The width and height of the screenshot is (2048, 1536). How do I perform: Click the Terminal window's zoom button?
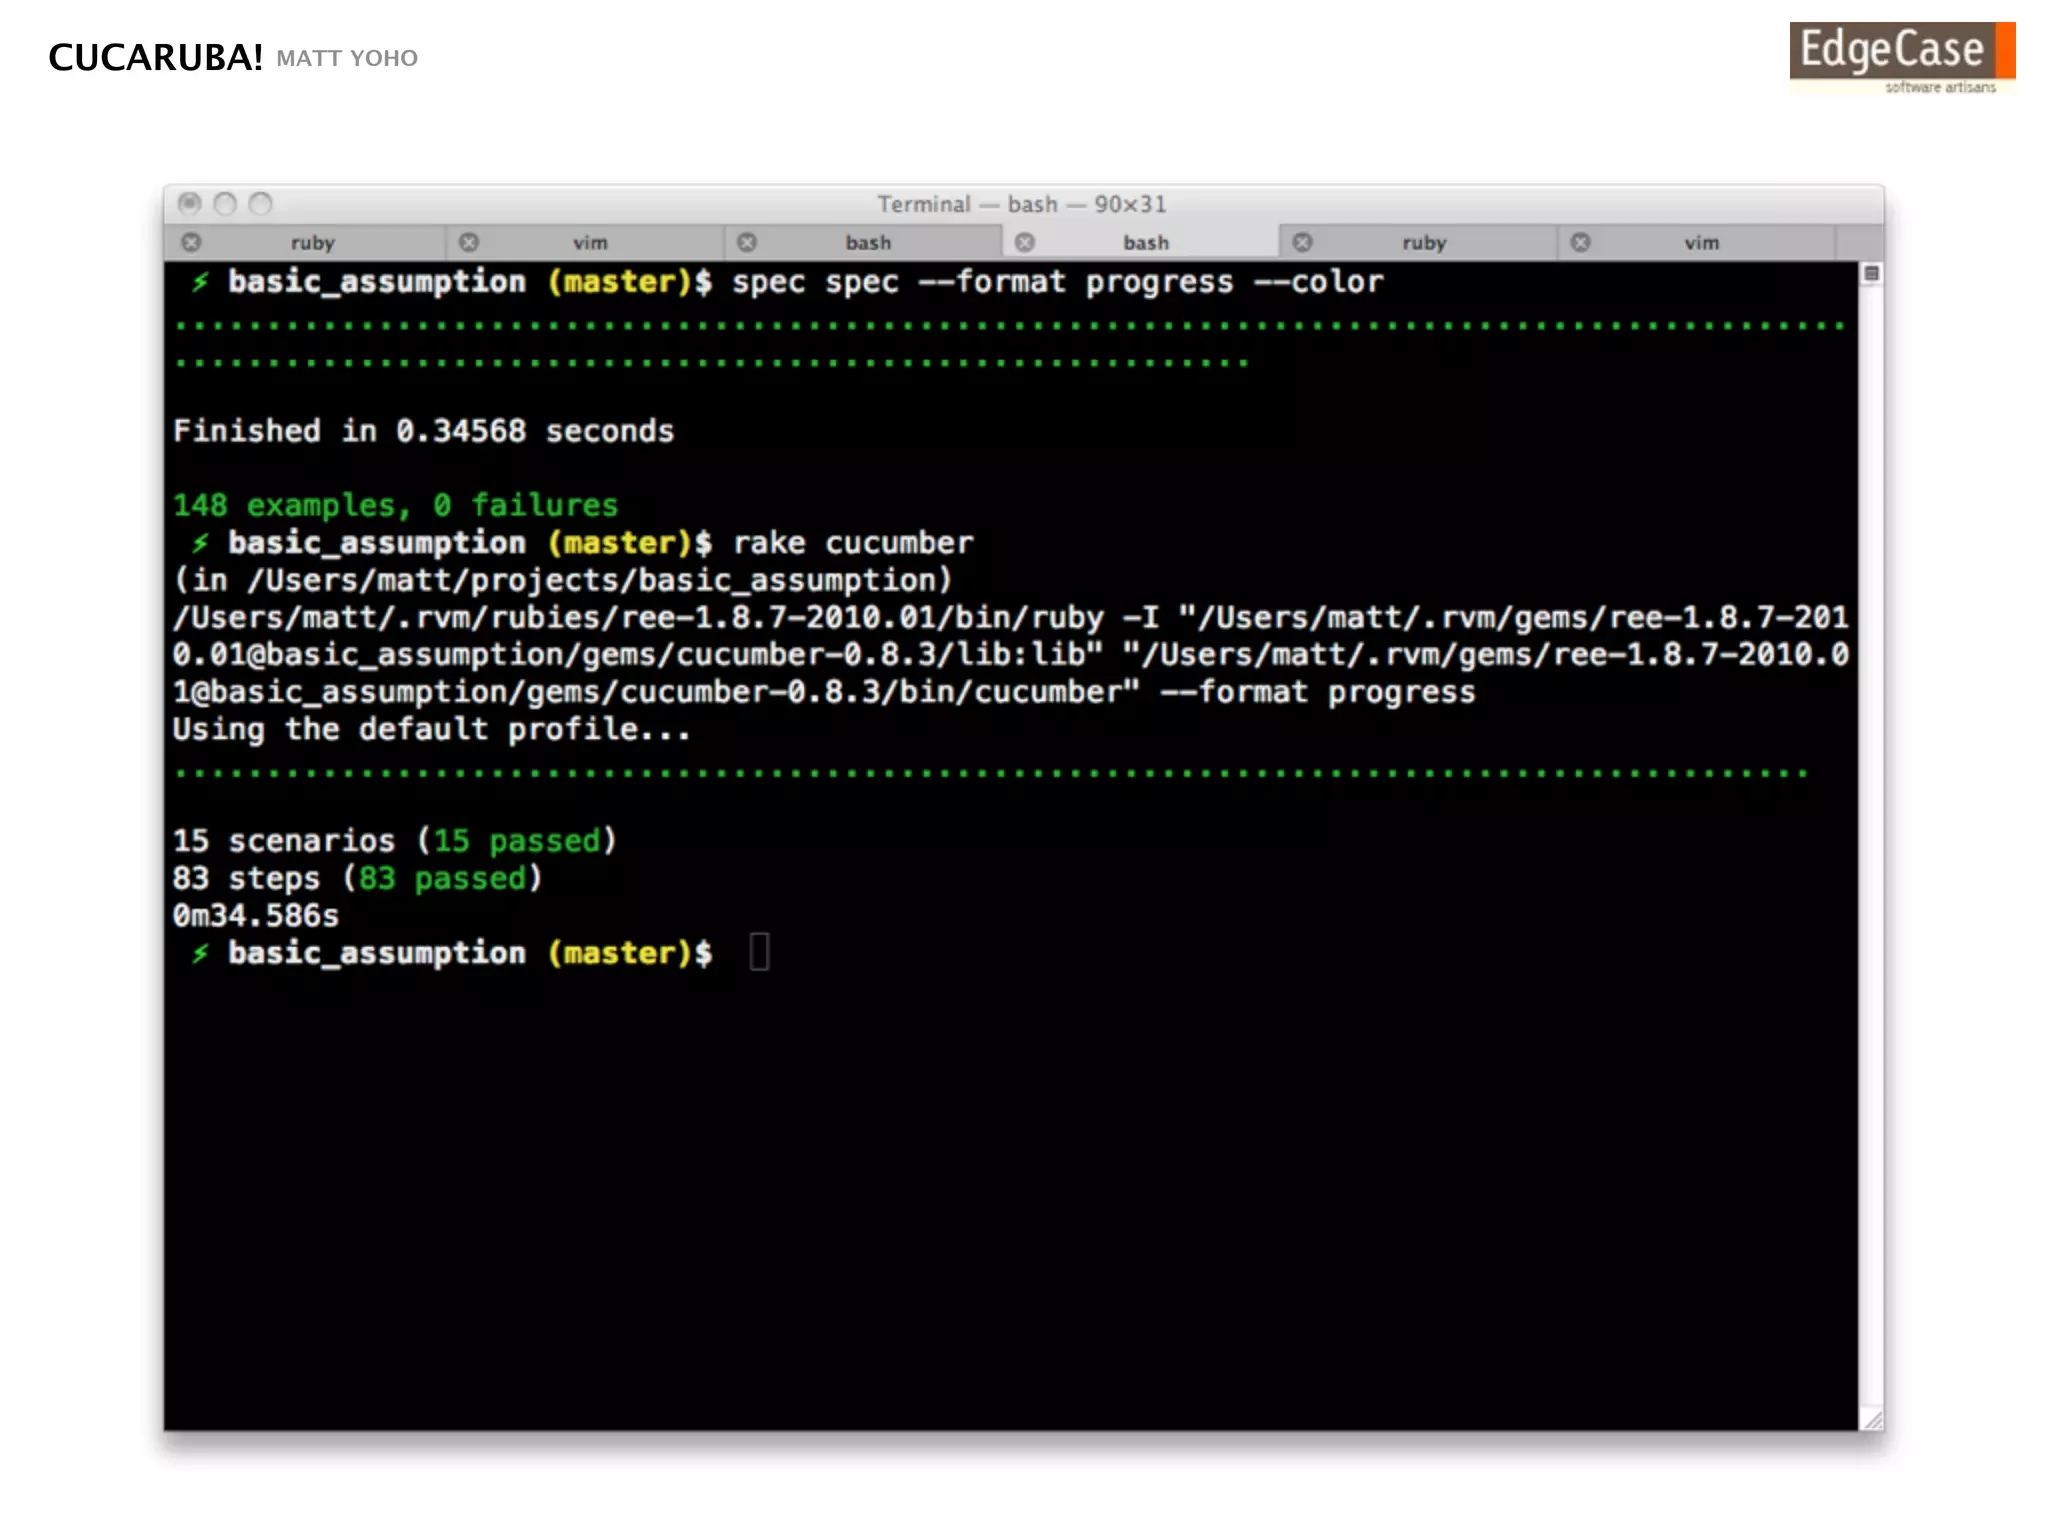point(261,204)
